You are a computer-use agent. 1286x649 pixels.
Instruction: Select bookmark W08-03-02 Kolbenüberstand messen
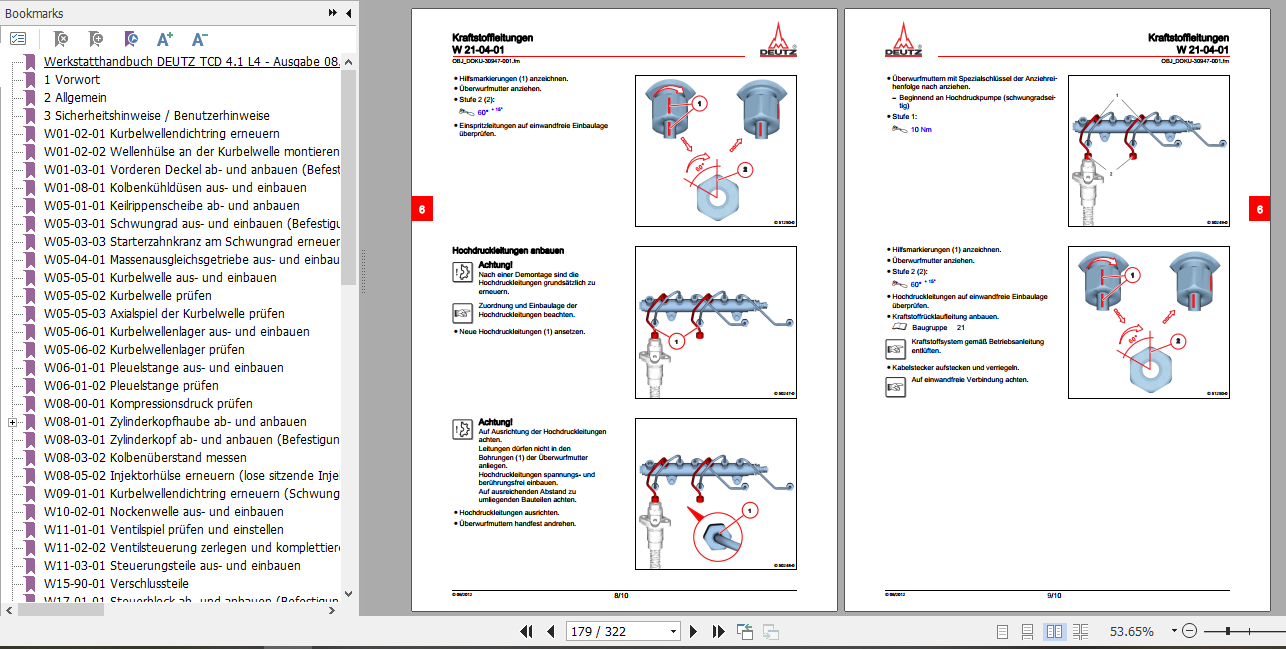[x=145, y=457]
